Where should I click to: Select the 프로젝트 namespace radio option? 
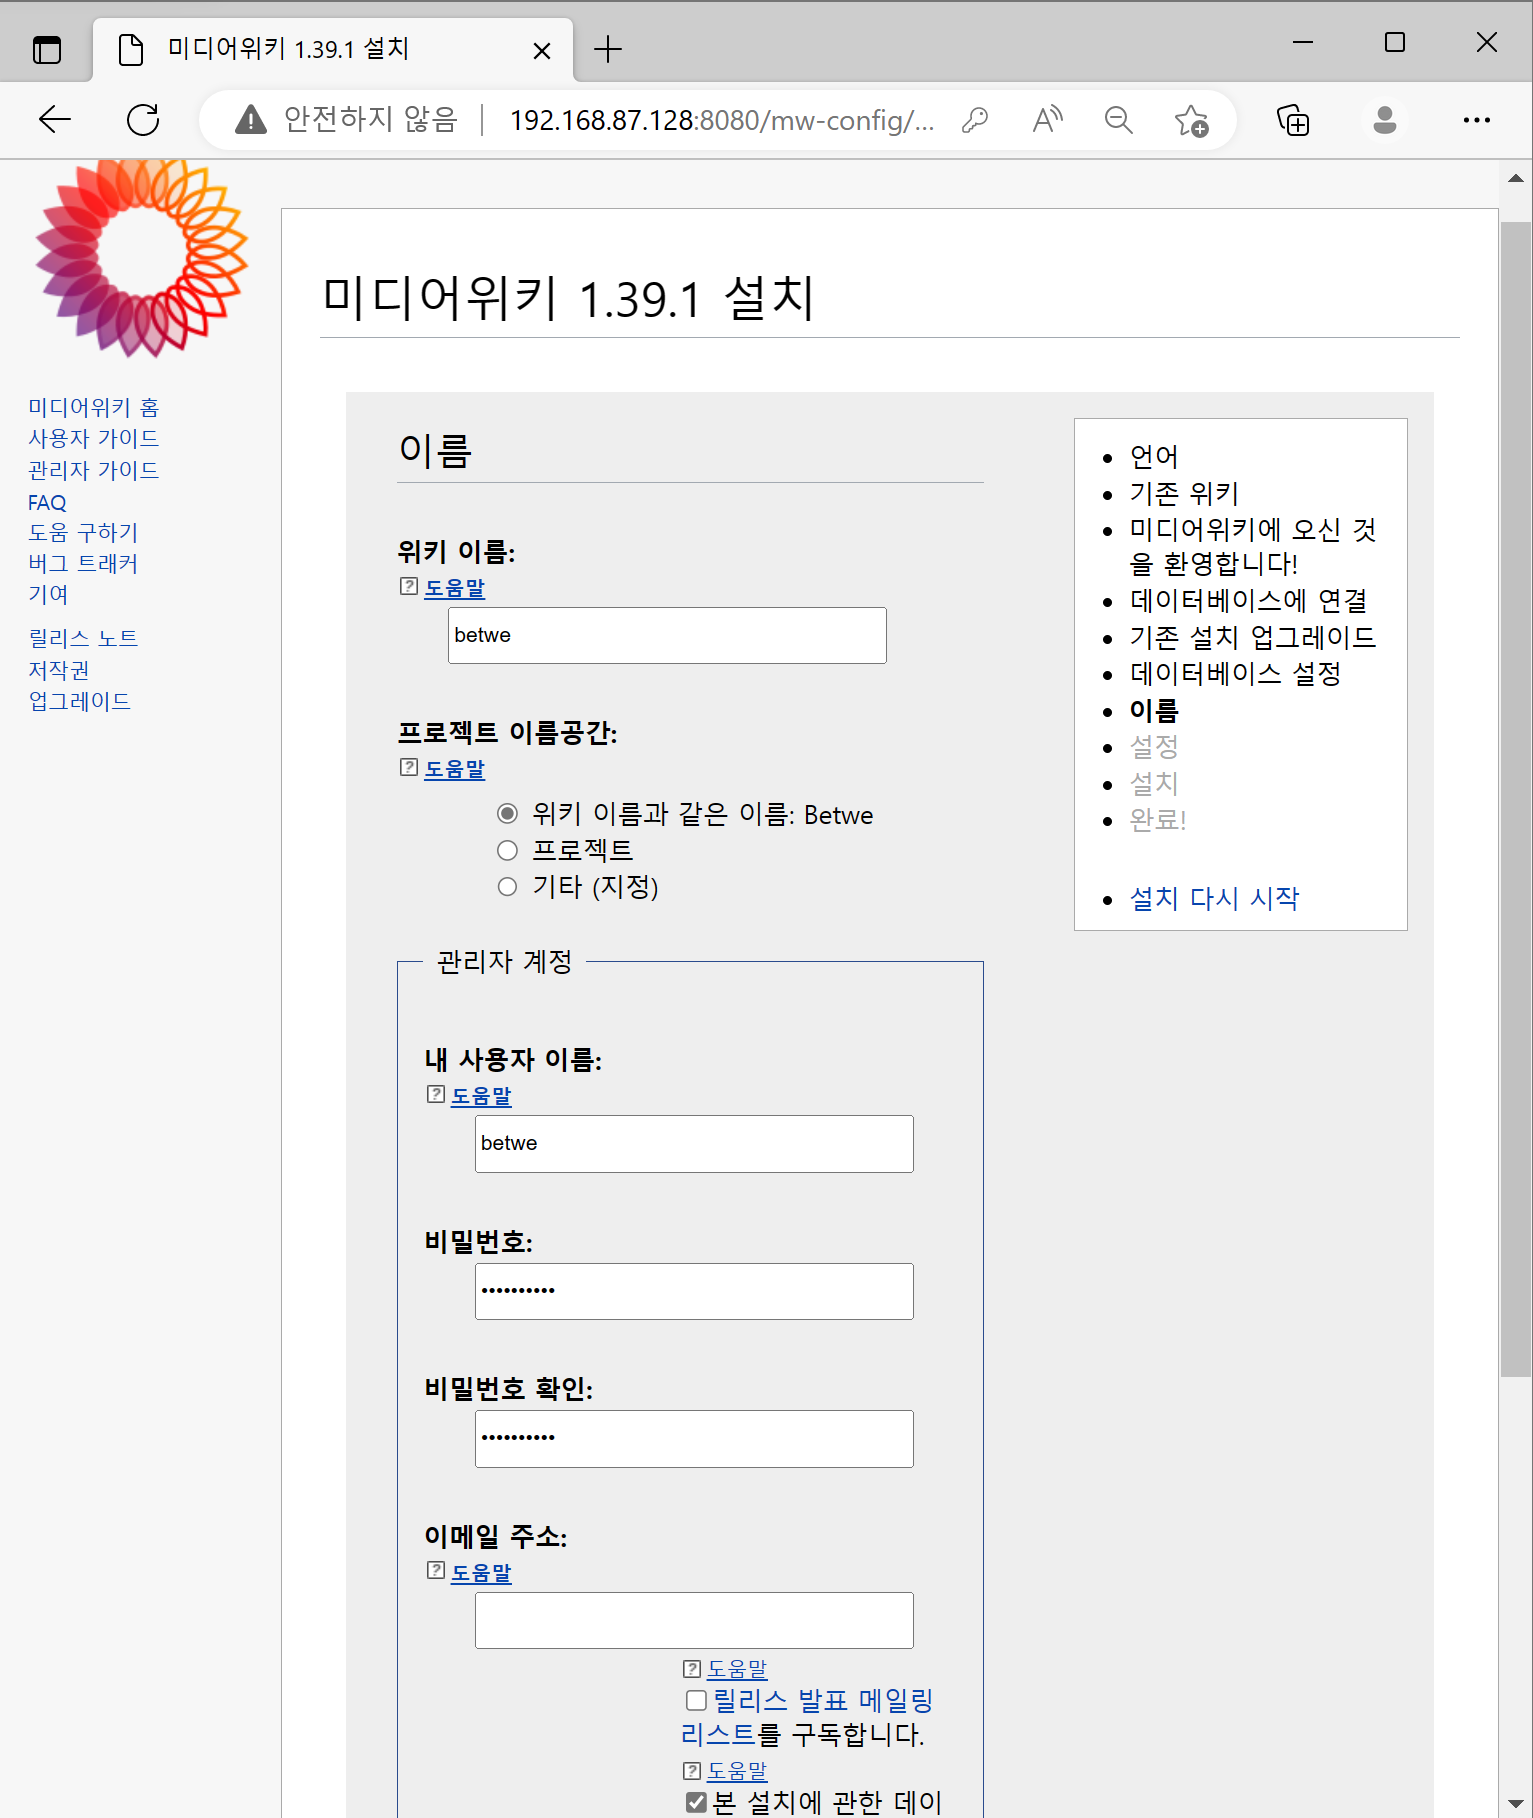coord(508,850)
